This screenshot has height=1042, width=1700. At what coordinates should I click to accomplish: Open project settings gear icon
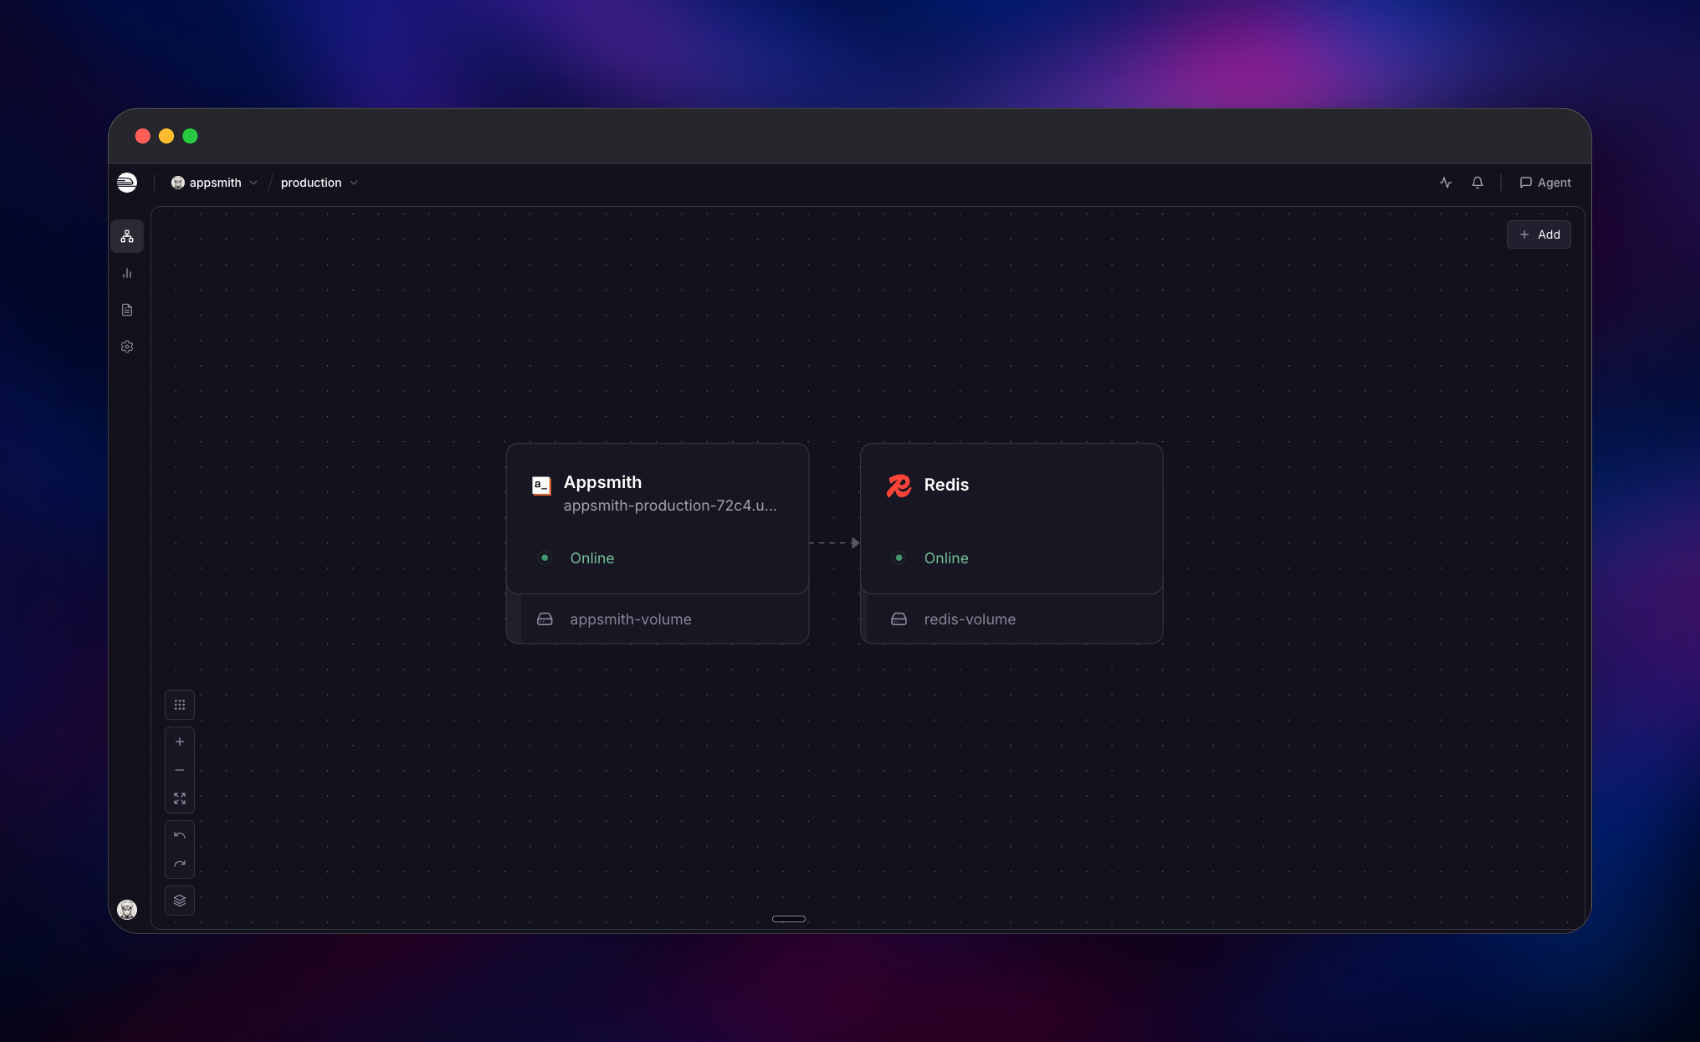[x=127, y=347]
